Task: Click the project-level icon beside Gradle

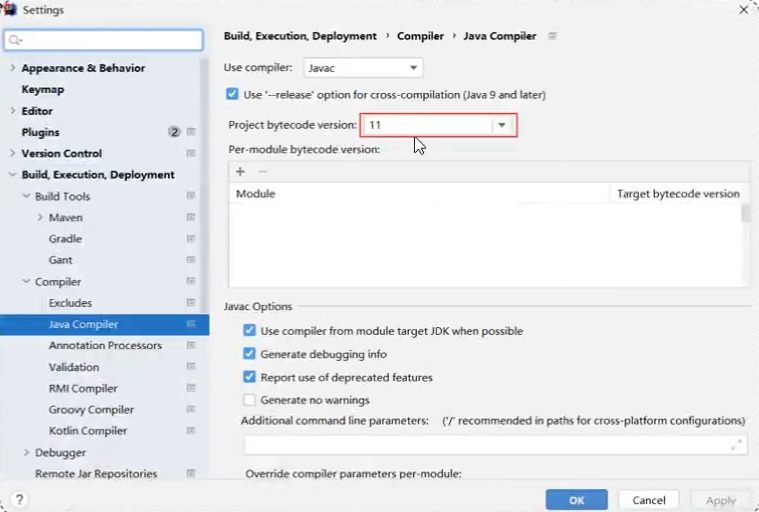Action: coord(191,239)
